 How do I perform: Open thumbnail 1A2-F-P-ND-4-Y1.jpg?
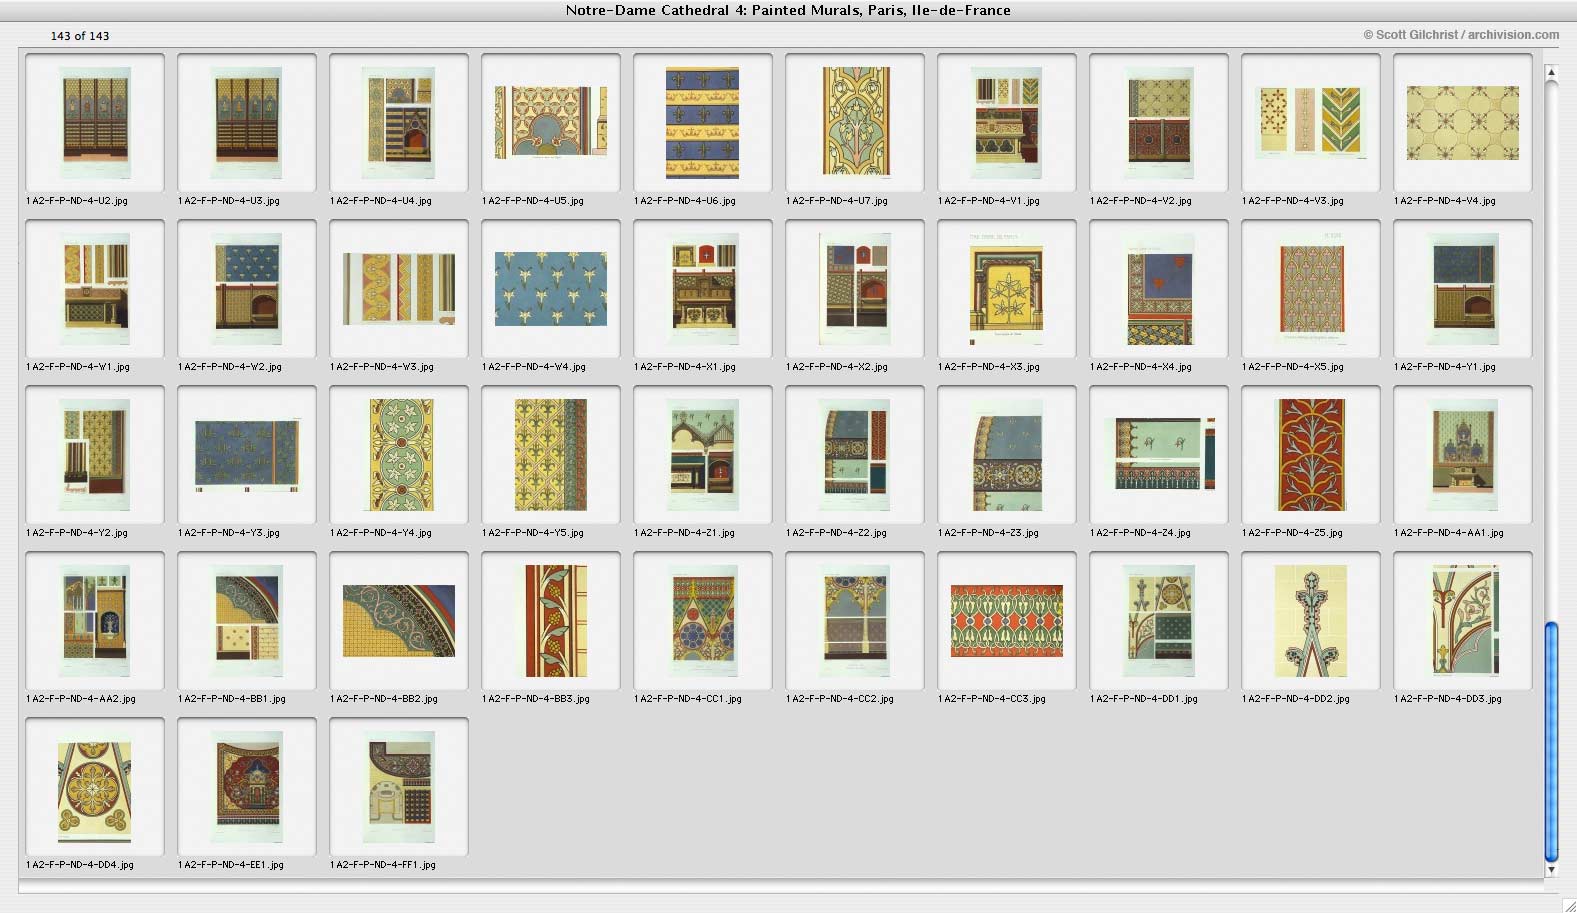[x=1463, y=289]
